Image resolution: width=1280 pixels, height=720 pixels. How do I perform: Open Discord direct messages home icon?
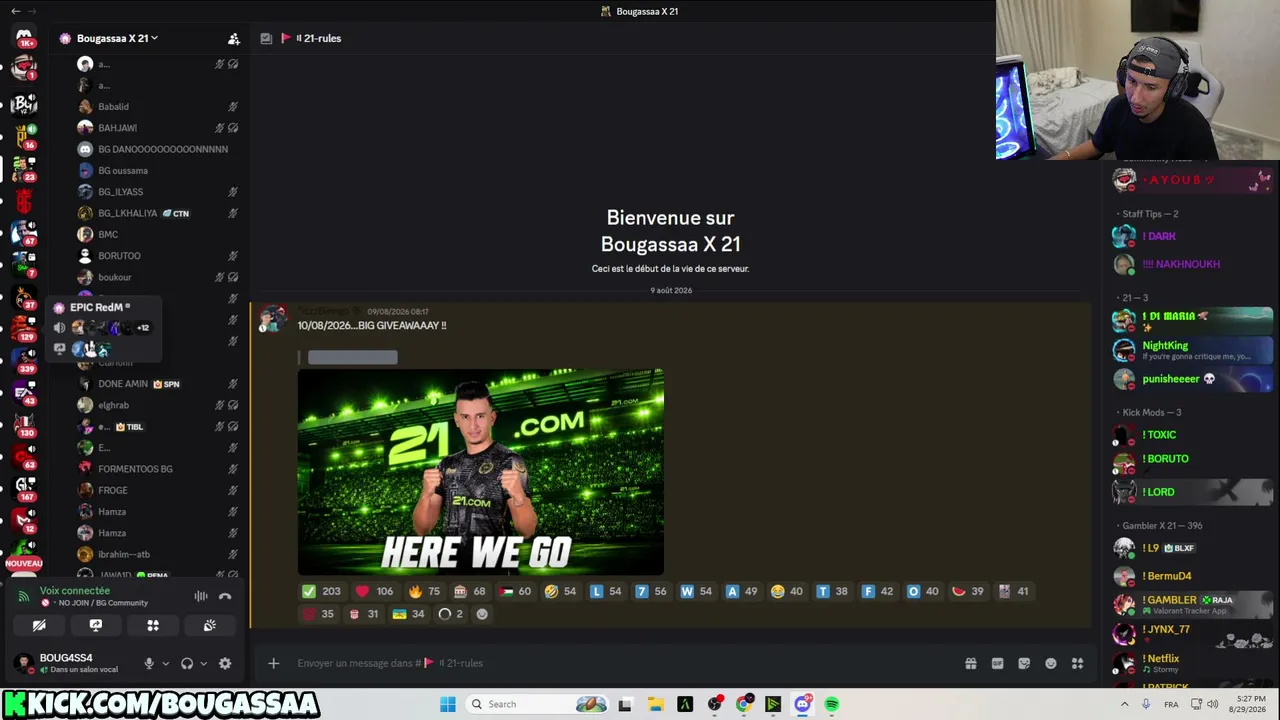tap(24, 37)
